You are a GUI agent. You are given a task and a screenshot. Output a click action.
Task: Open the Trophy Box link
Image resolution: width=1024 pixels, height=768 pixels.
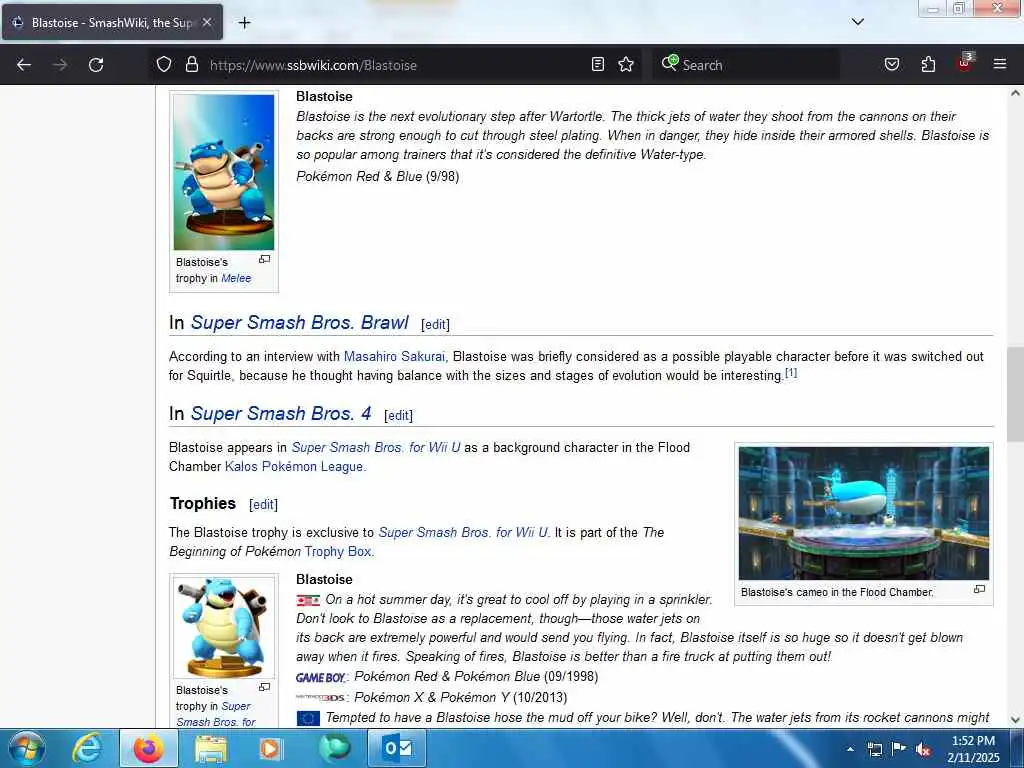pyautogui.click(x=338, y=551)
